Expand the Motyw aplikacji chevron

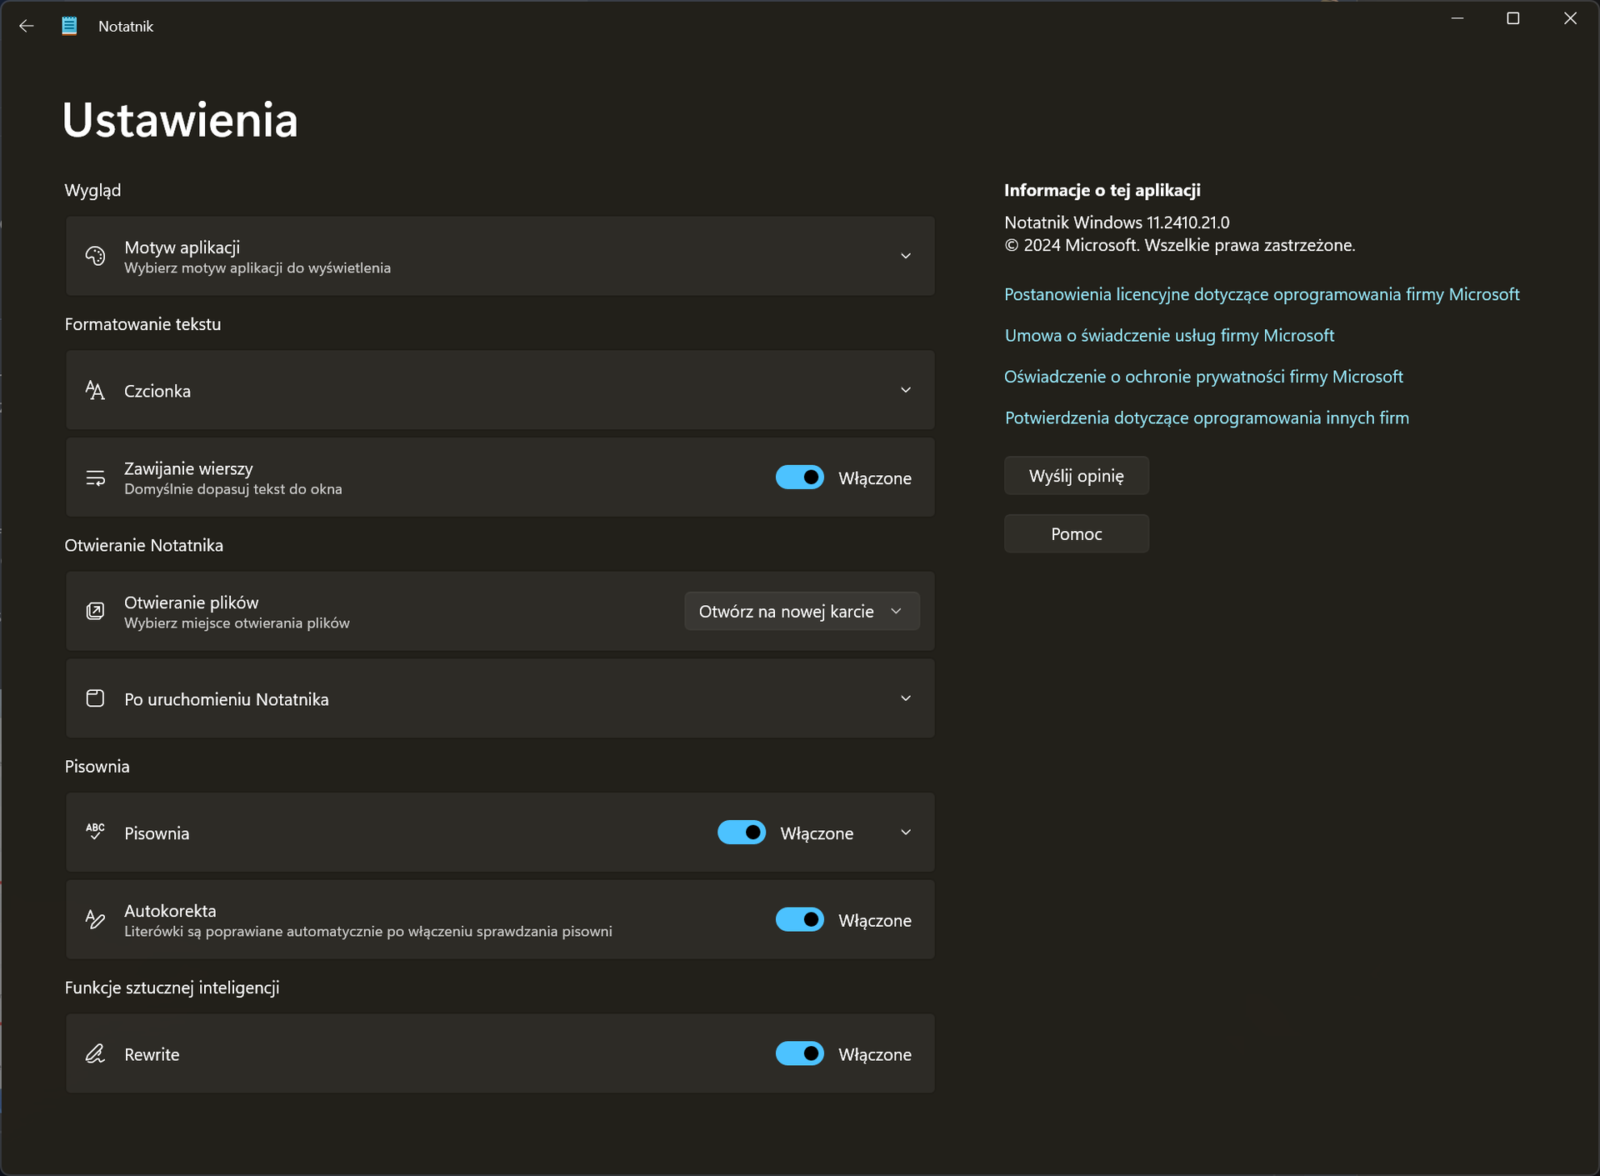905,256
